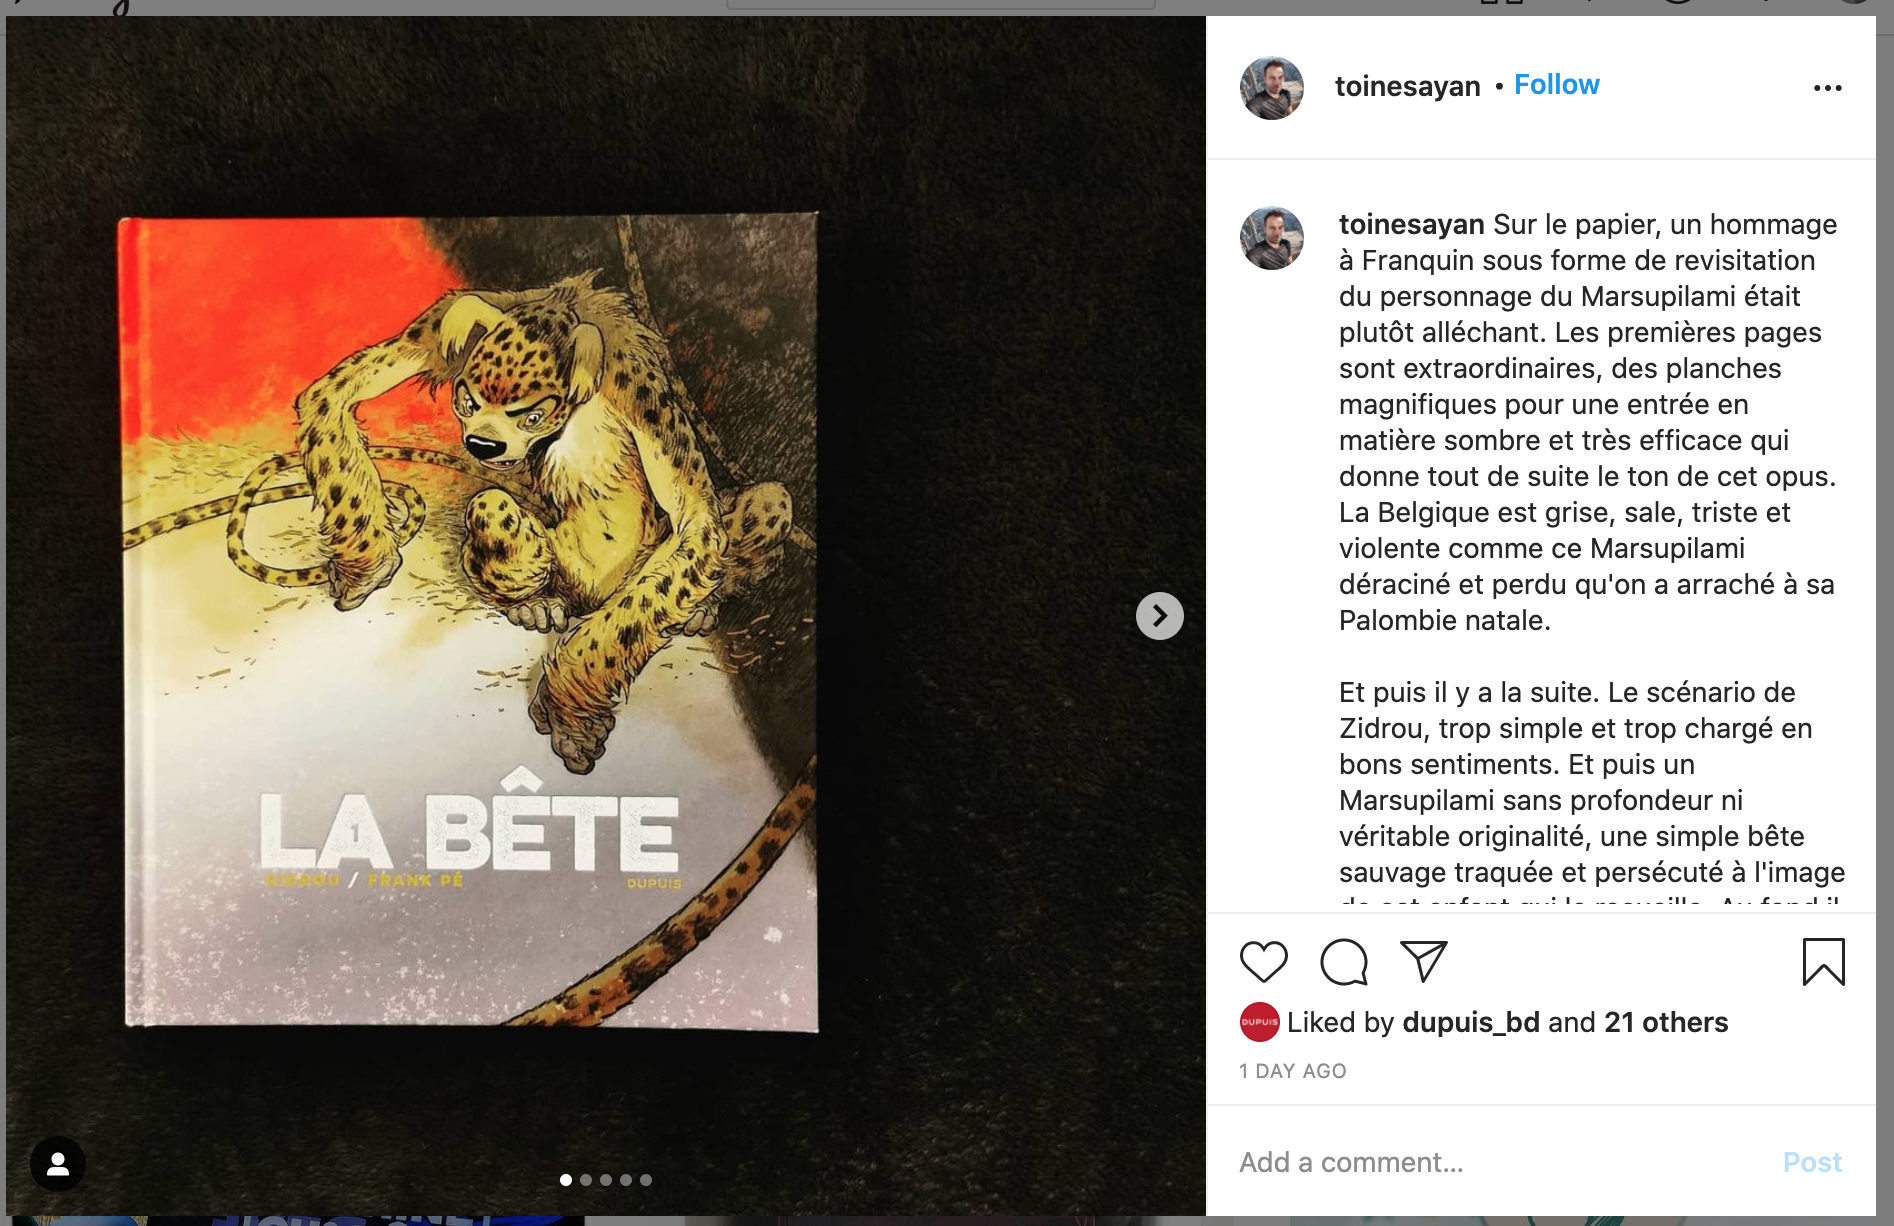Viewport: 1894px width, 1226px height.
Task: Click the La Bête book cover photo
Action: pos(470,620)
